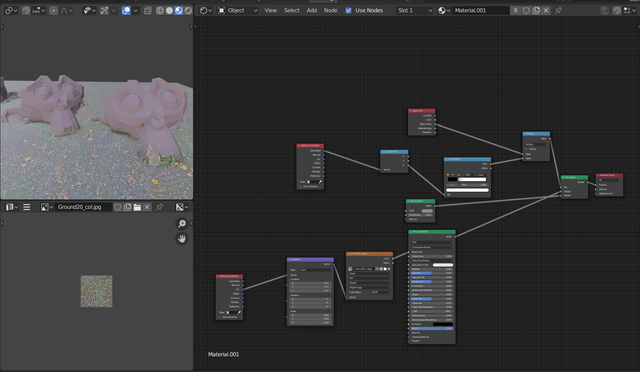Open image display channels dropdown
Image resolution: width=640 pixels, height=372 pixels.
pyautogui.click(x=182, y=207)
